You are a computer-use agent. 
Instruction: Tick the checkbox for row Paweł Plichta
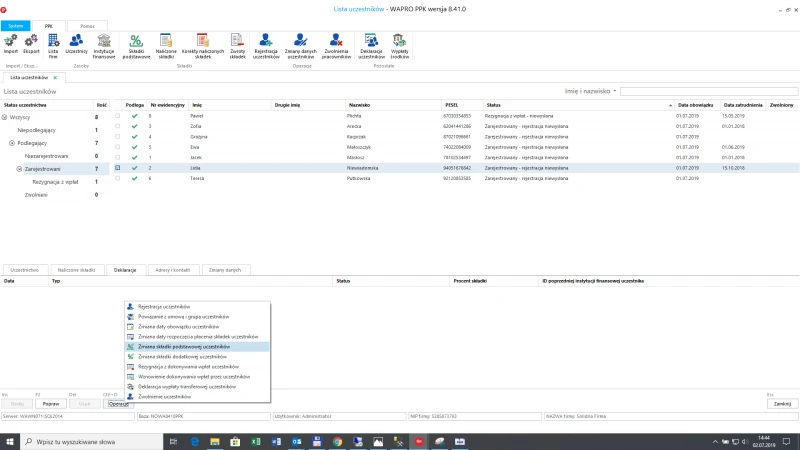[117, 116]
